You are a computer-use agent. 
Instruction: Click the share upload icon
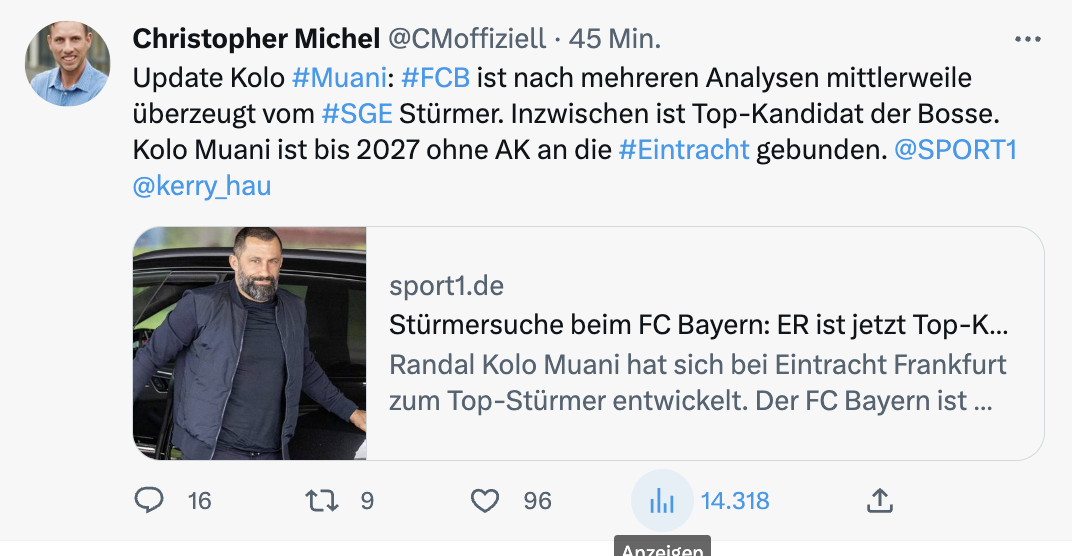coord(879,500)
